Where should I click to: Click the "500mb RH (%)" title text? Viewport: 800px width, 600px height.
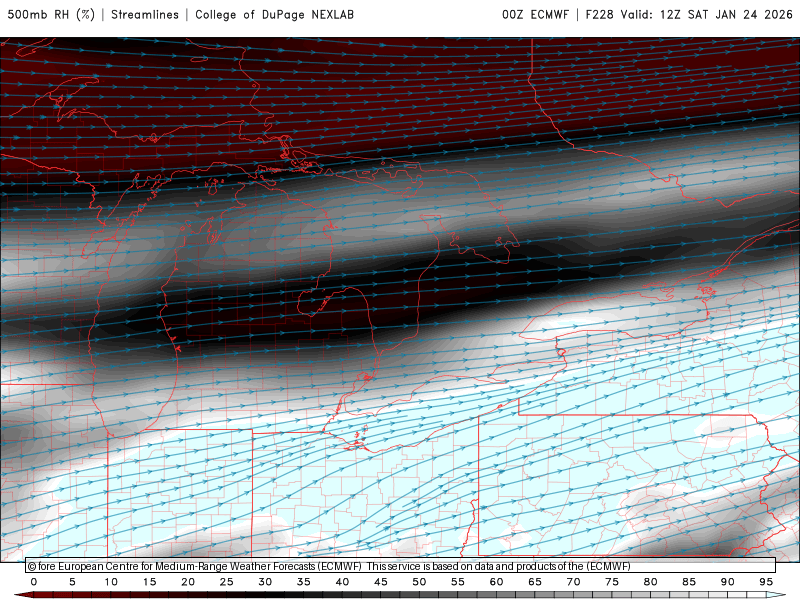coord(51,14)
